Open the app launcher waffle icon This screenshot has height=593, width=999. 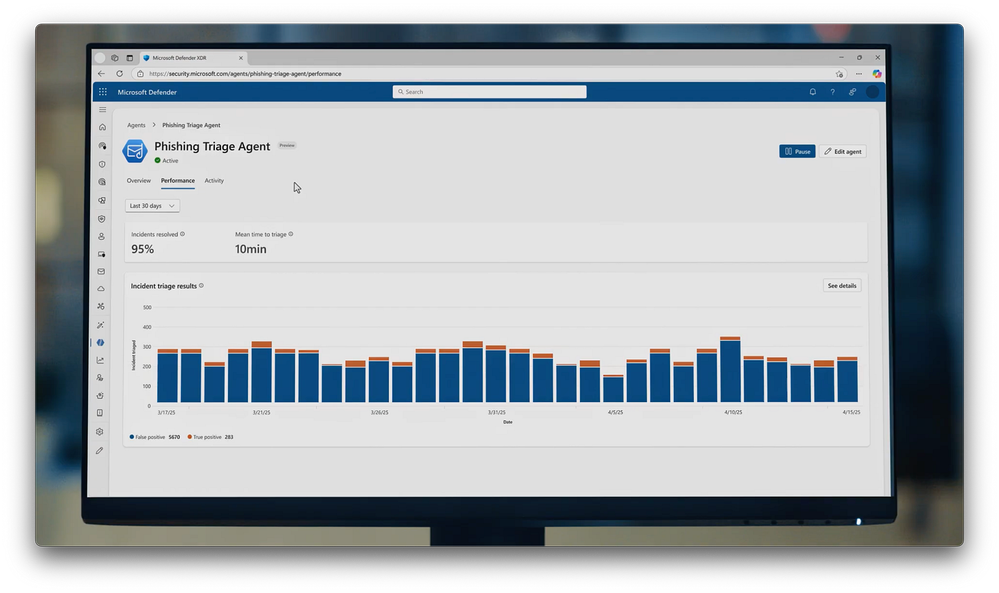tap(103, 92)
